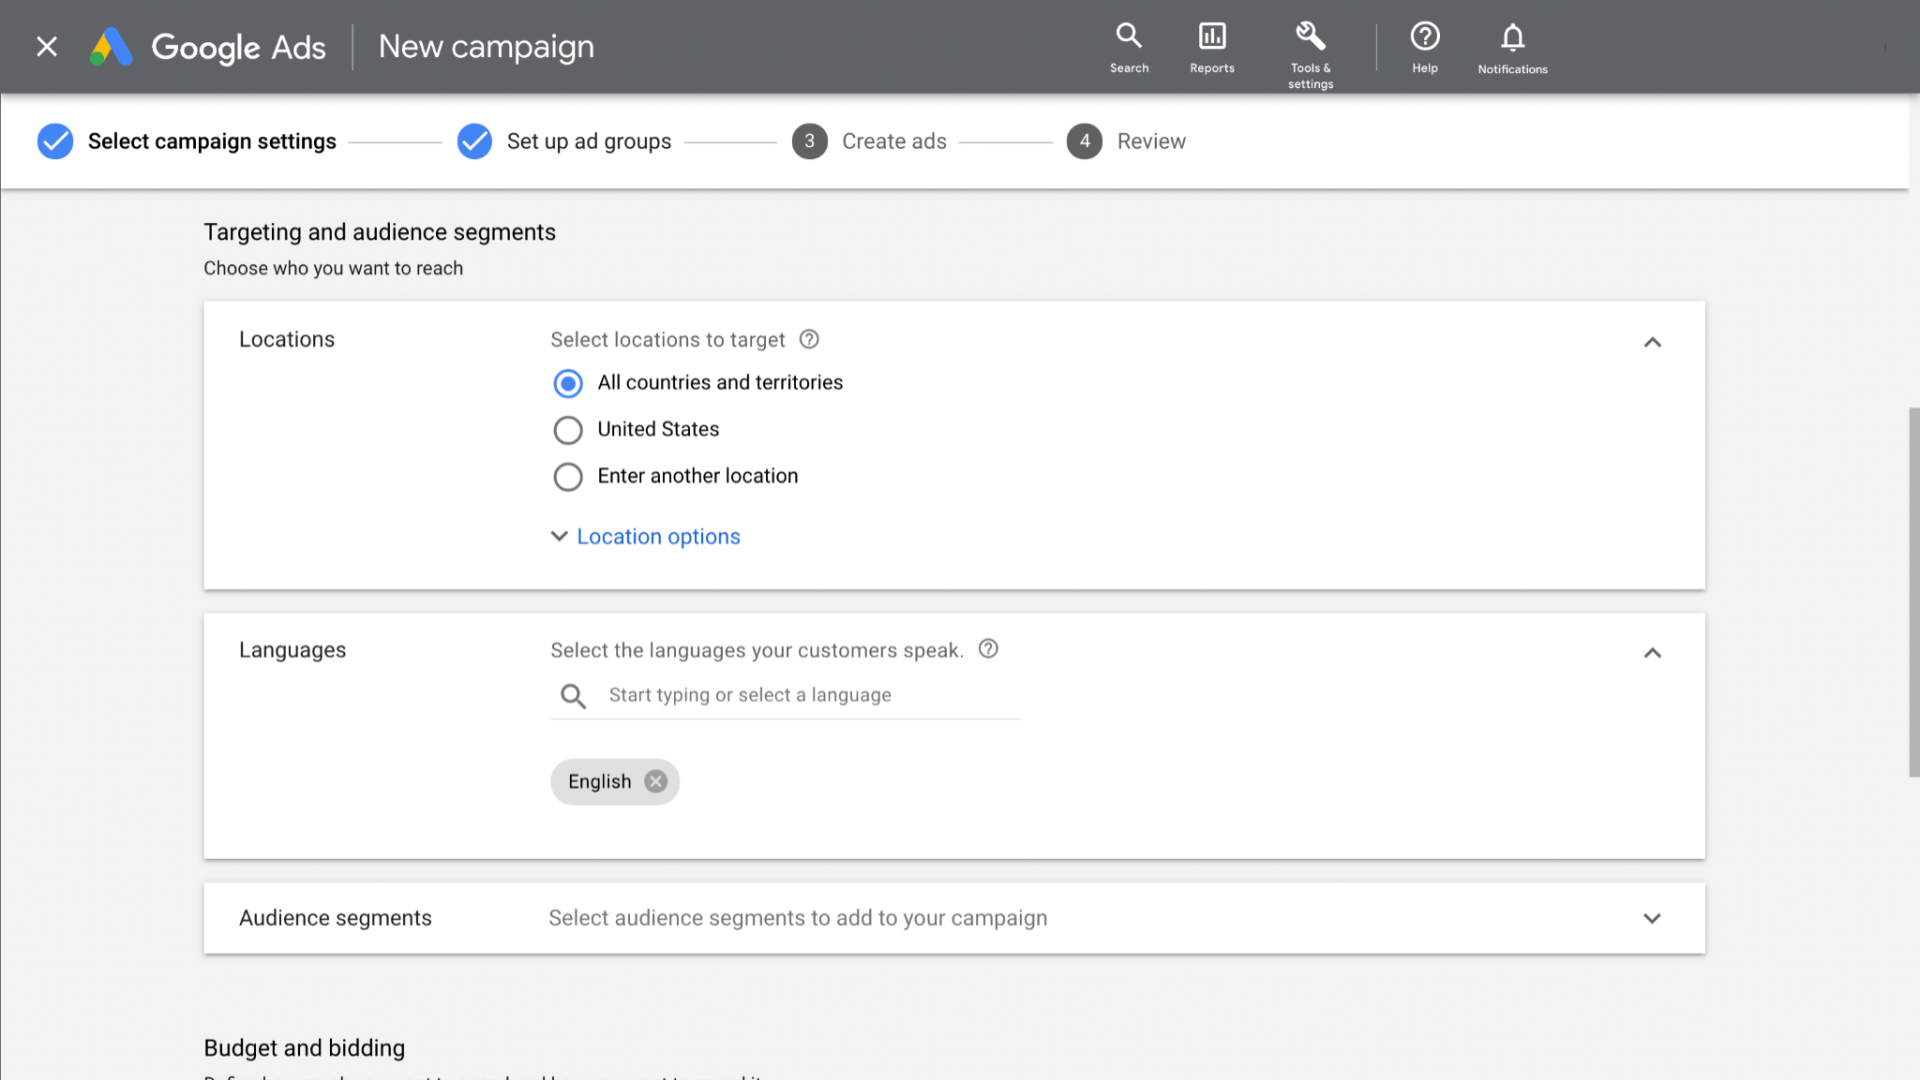Image resolution: width=1920 pixels, height=1080 pixels.
Task: Collapse the Locations section
Action: (x=1652, y=342)
